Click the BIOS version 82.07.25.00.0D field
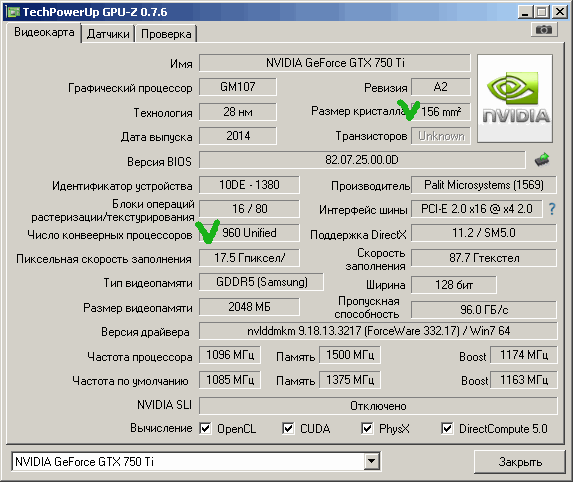This screenshot has height=482, width=573. point(362,160)
